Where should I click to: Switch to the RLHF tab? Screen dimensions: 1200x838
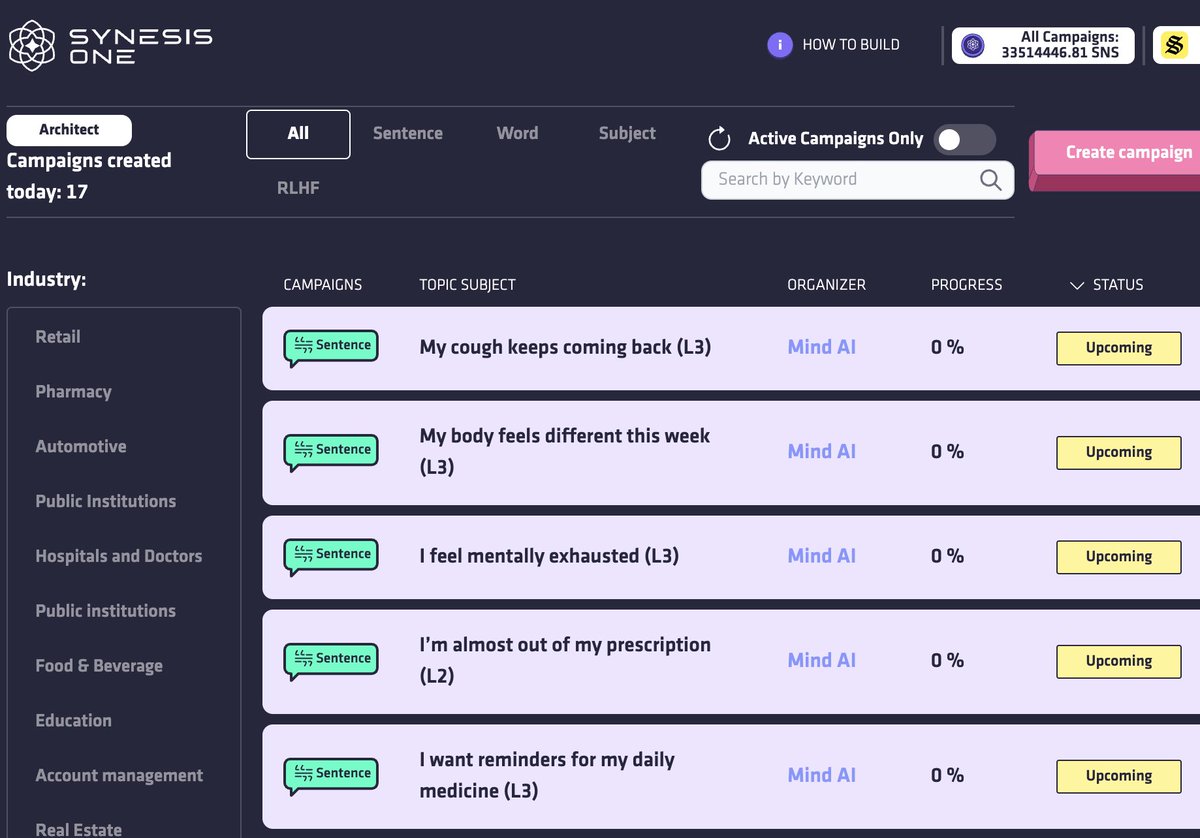(x=298, y=187)
